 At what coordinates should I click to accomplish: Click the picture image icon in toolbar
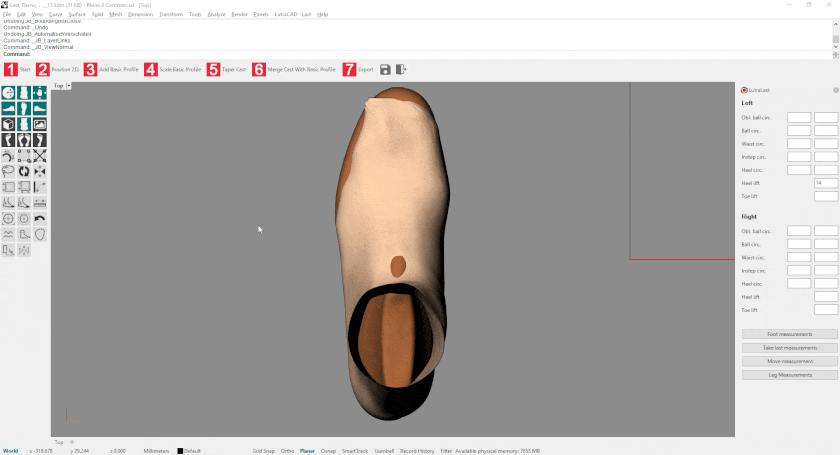tap(40, 124)
